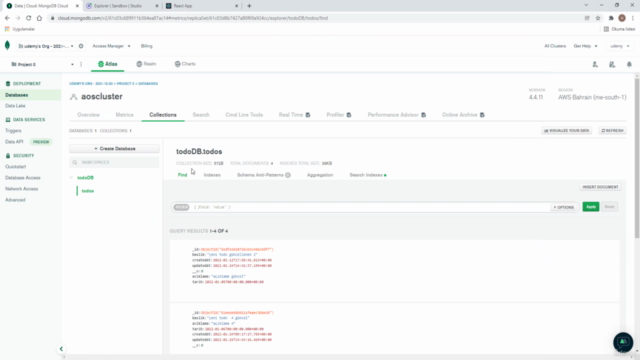This screenshot has height=360, width=640.
Task: Switch to Charts tab
Action: (x=185, y=64)
